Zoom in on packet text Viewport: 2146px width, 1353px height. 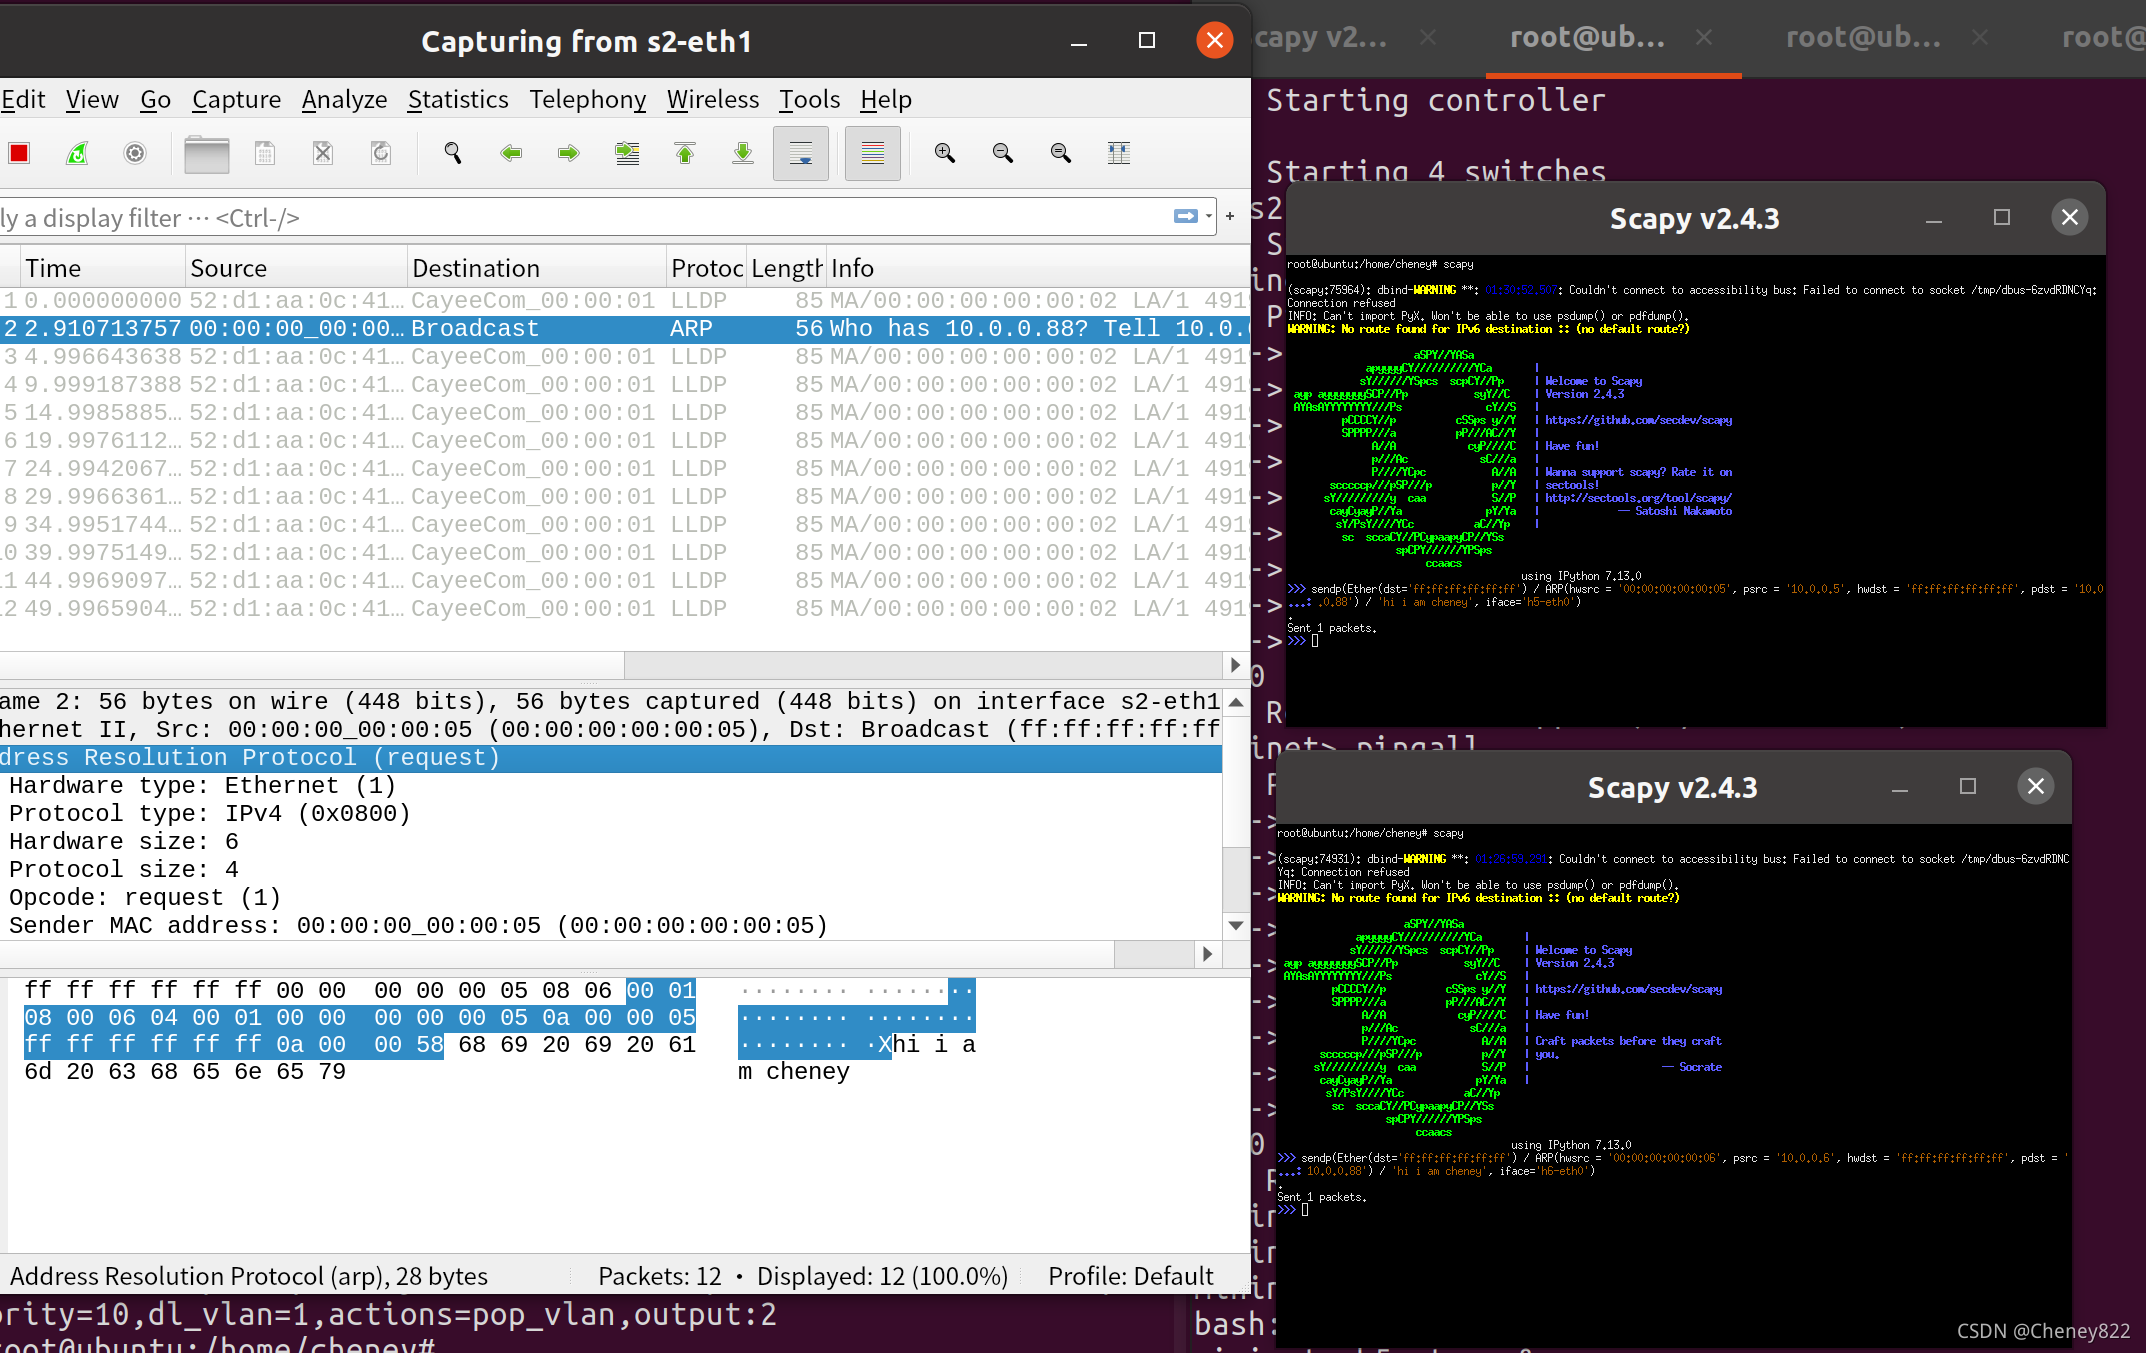(945, 153)
